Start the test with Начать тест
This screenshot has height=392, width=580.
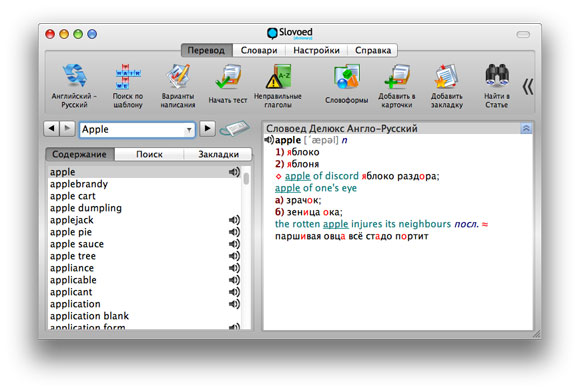tap(227, 84)
